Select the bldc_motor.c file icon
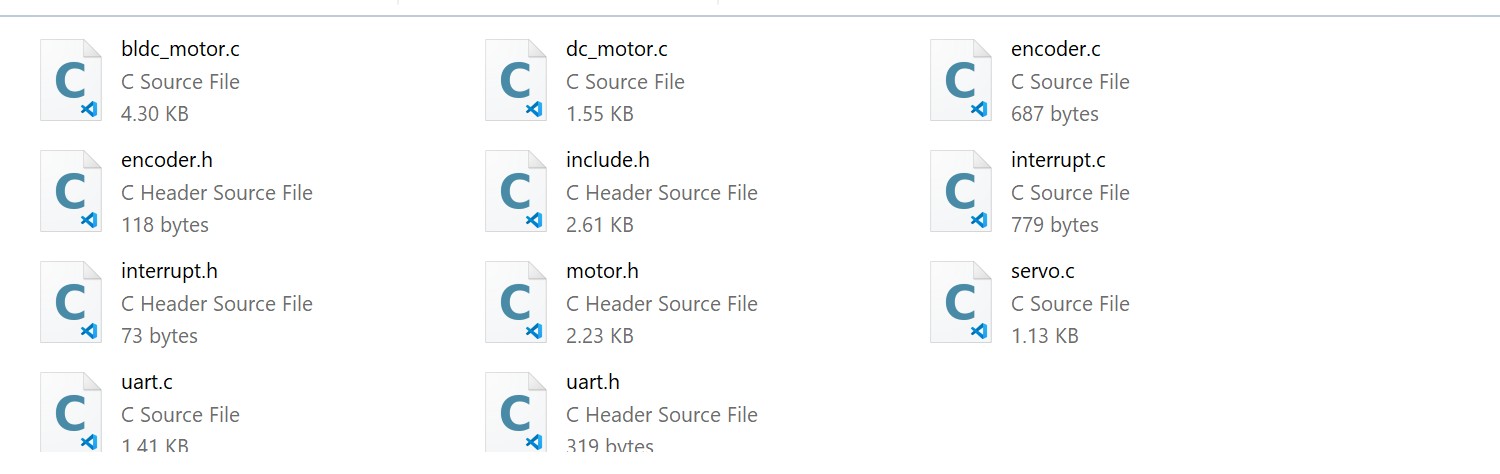1500x474 pixels. pyautogui.click(x=71, y=81)
